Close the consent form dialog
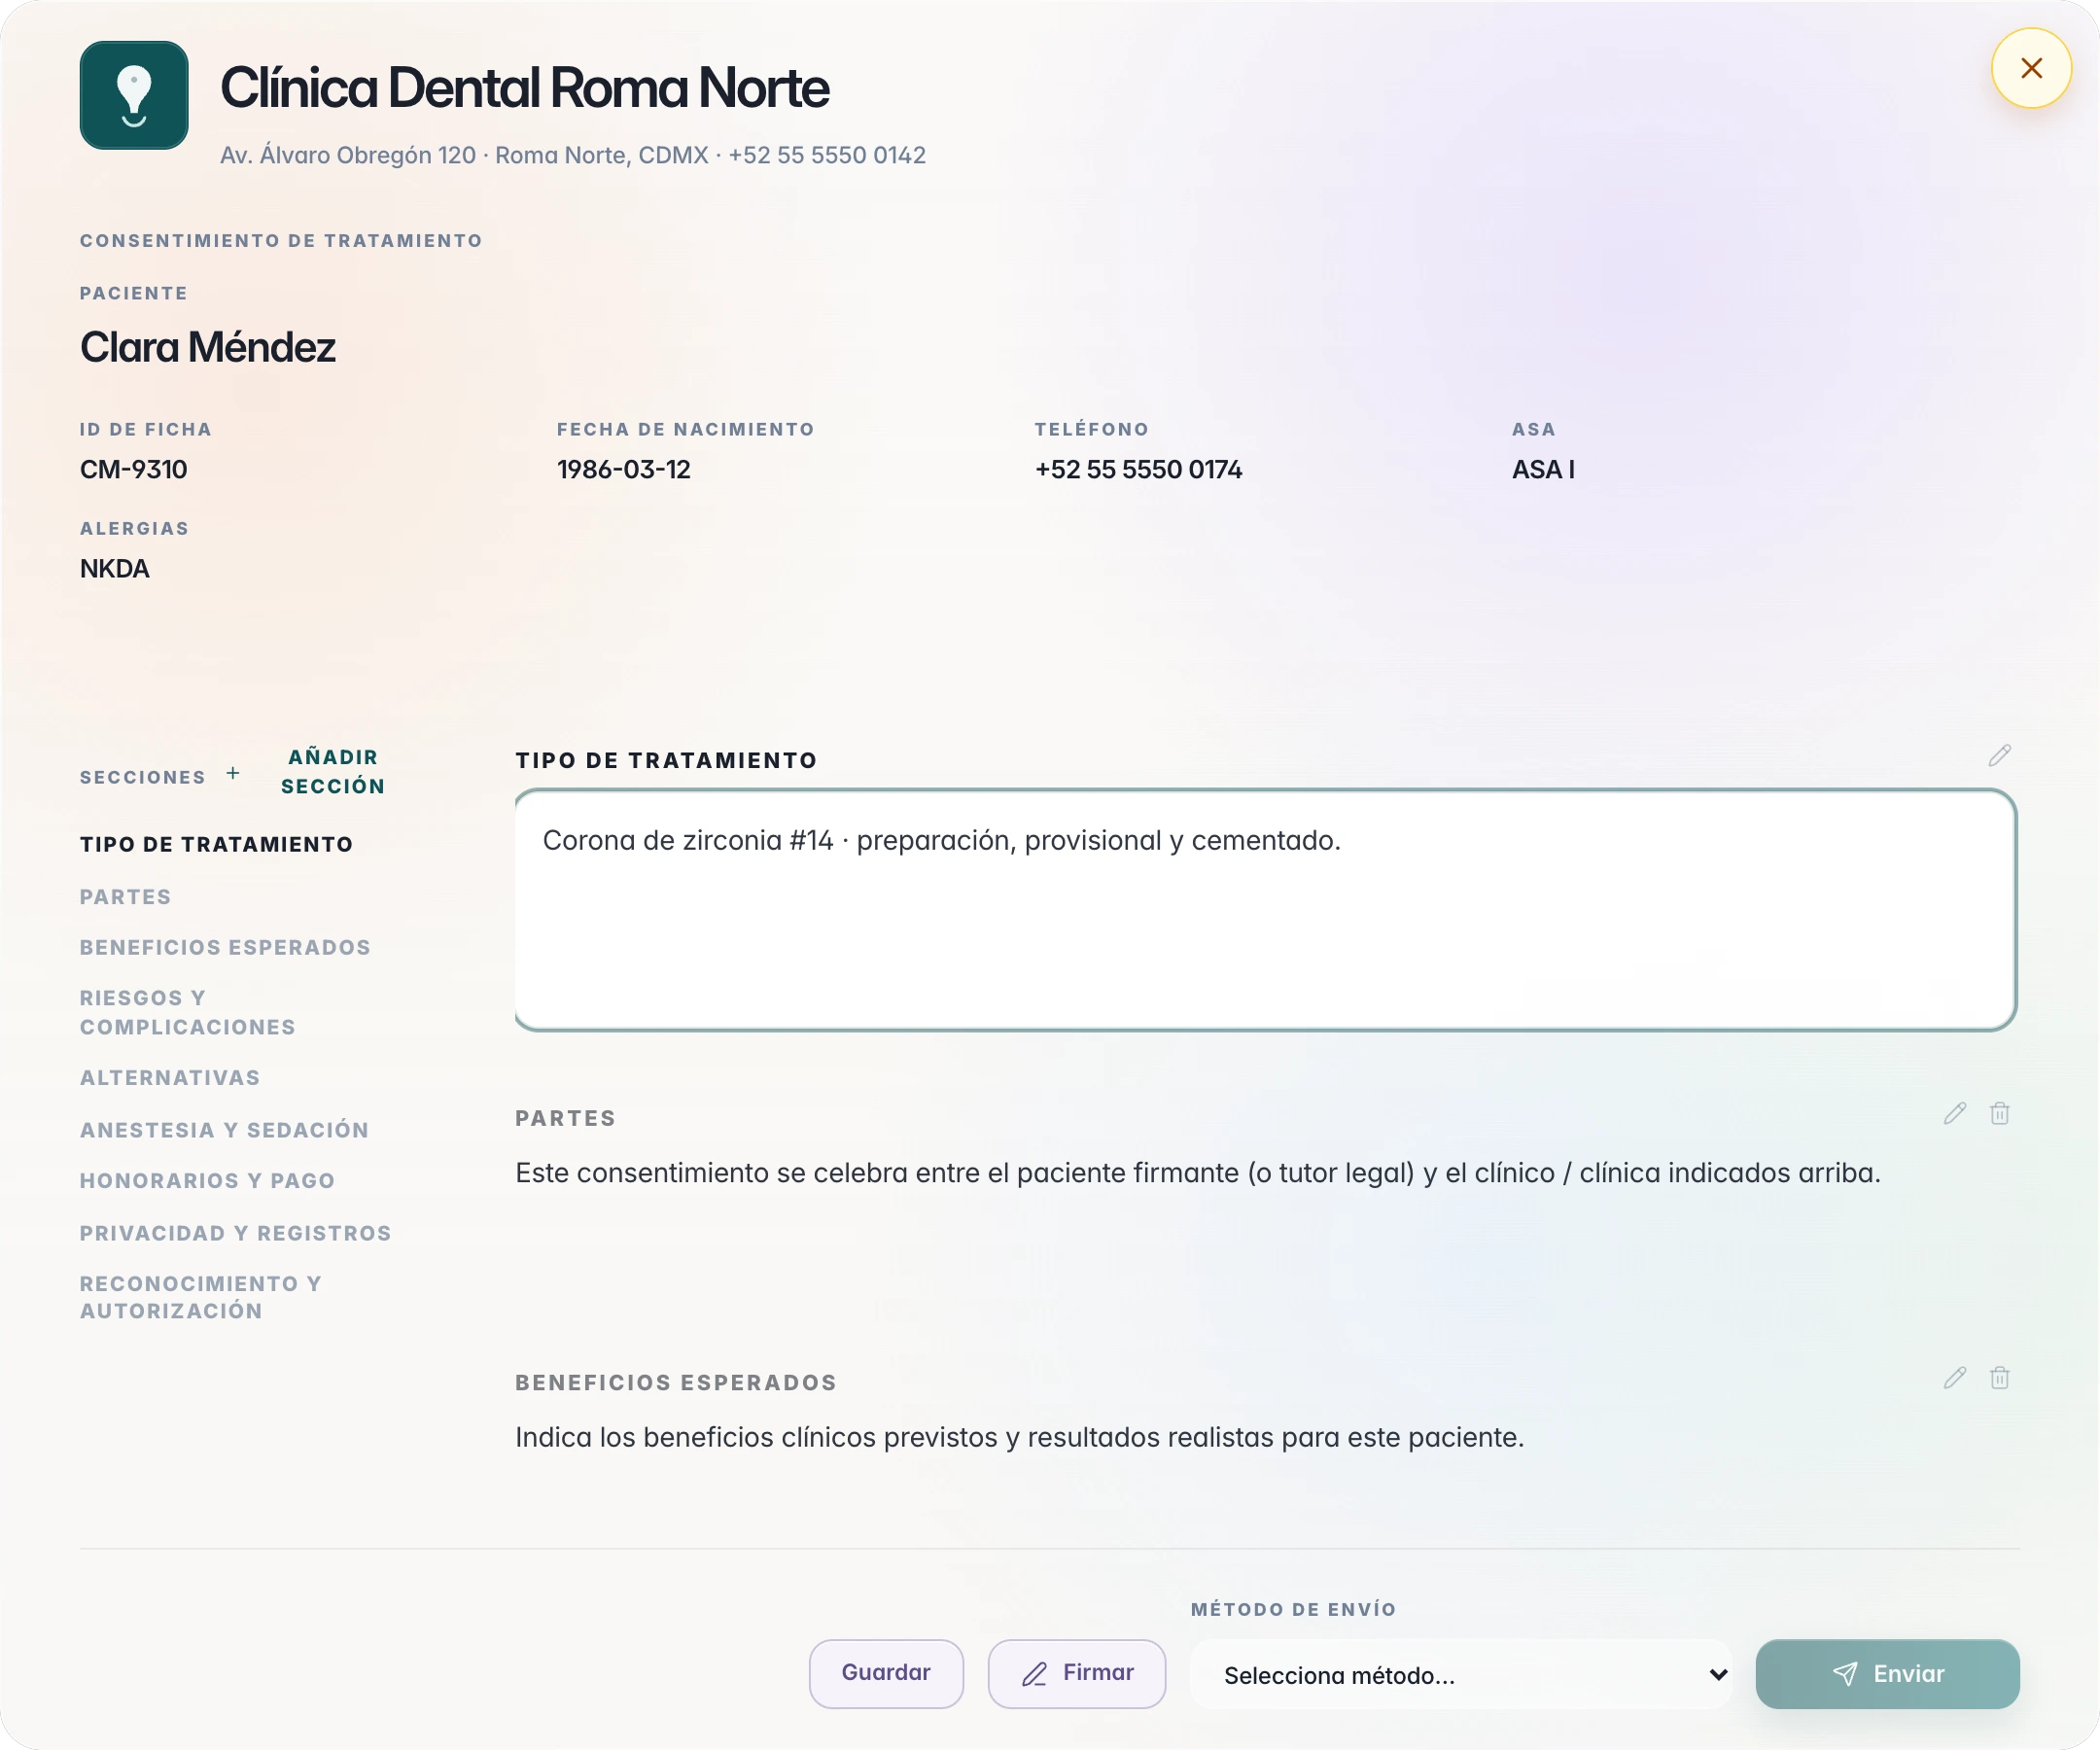Viewport: 2100px width, 1750px height. [2031, 68]
